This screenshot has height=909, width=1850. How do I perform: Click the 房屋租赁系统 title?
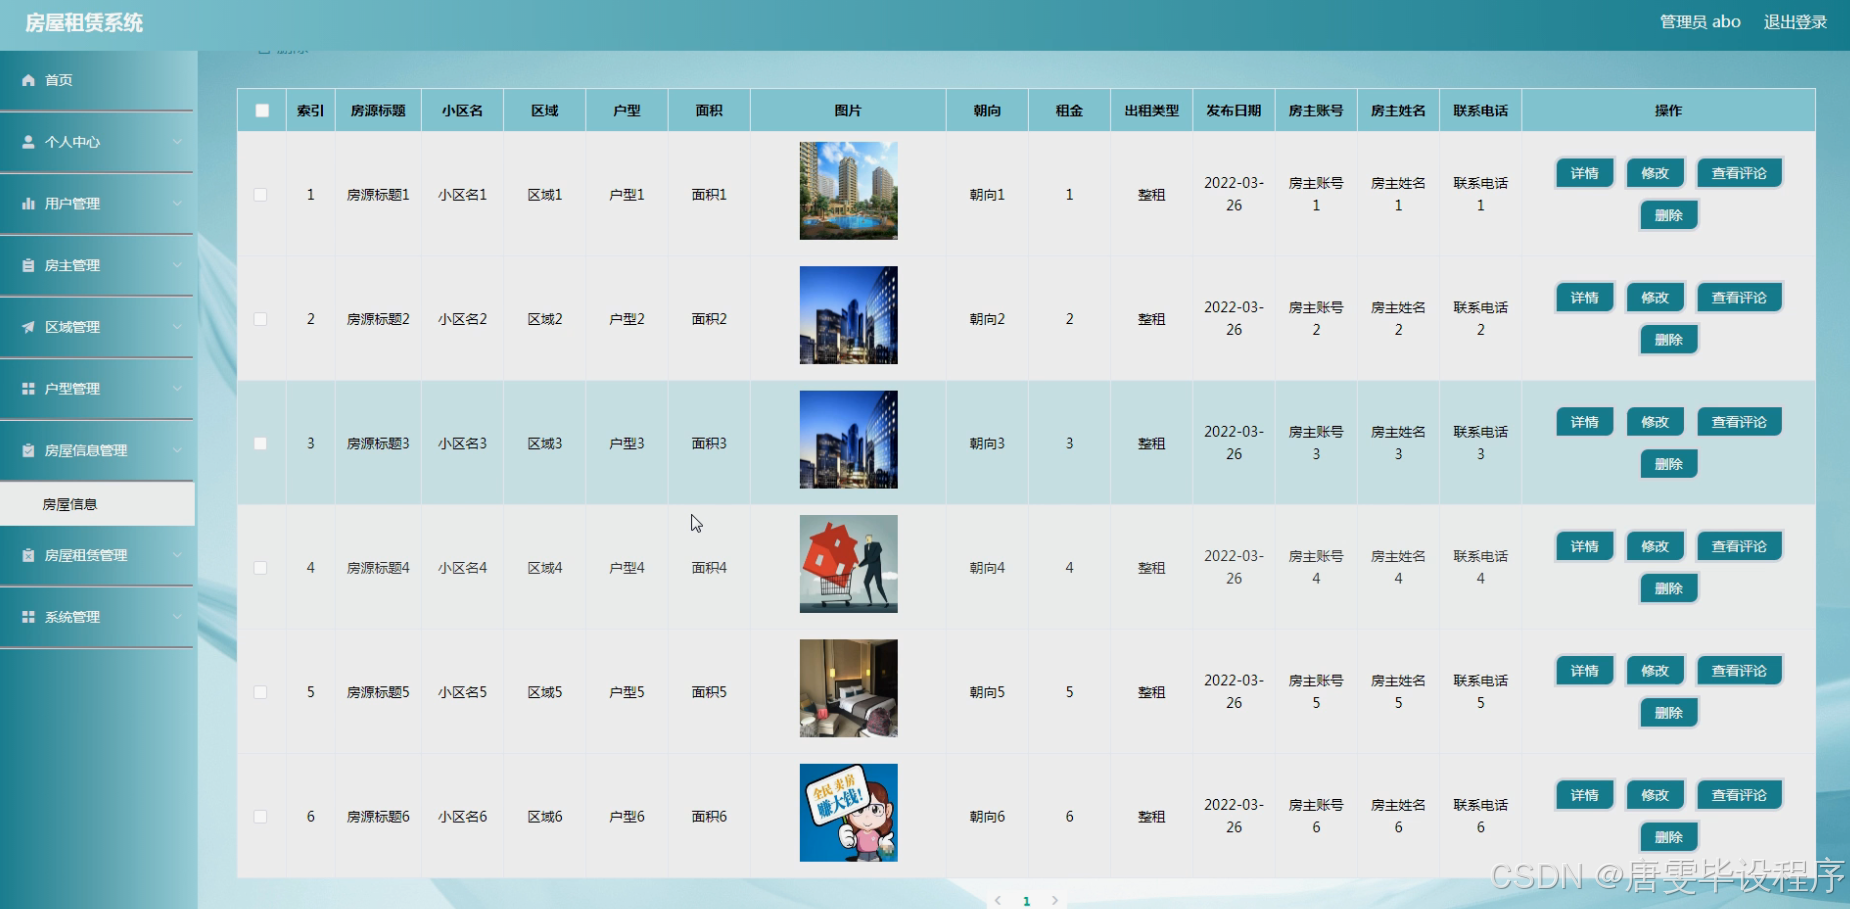pos(84,23)
